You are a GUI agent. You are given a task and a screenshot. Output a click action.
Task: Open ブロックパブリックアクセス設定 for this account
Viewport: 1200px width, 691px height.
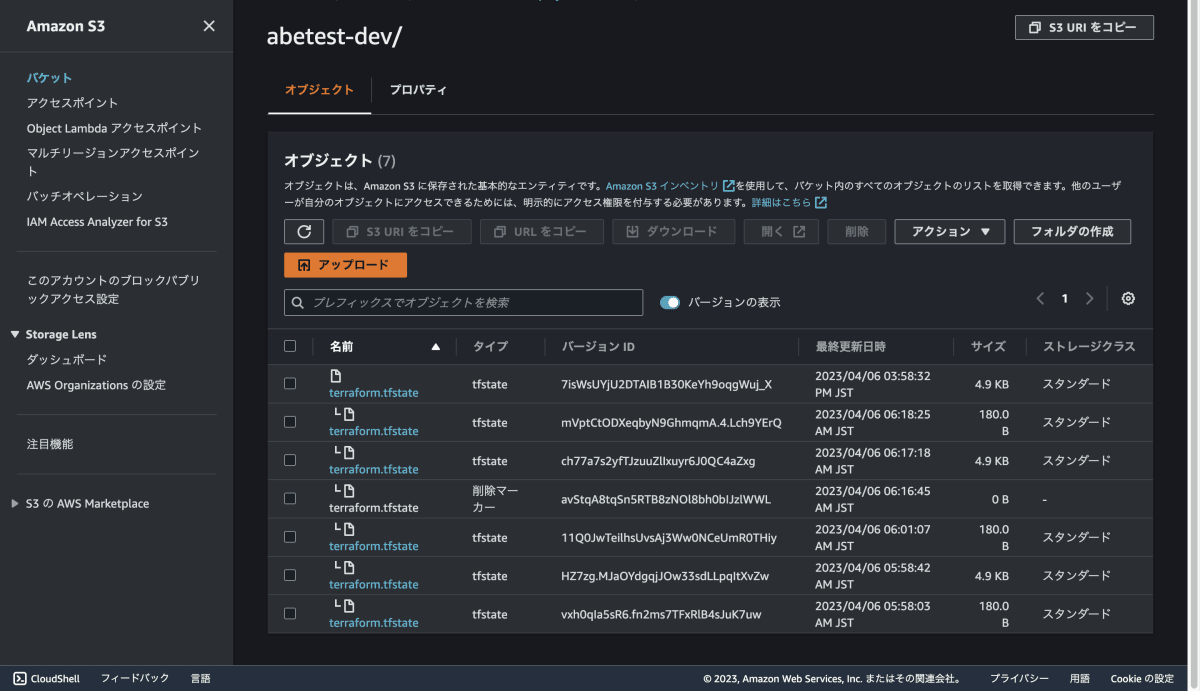[x=113, y=290]
